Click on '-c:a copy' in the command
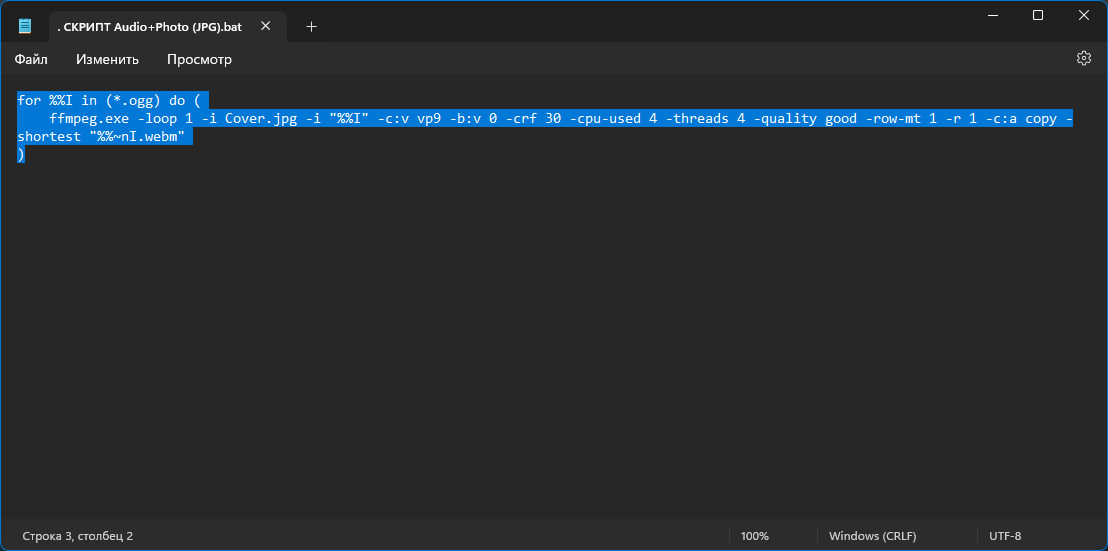1108x551 pixels. click(x=1022, y=119)
